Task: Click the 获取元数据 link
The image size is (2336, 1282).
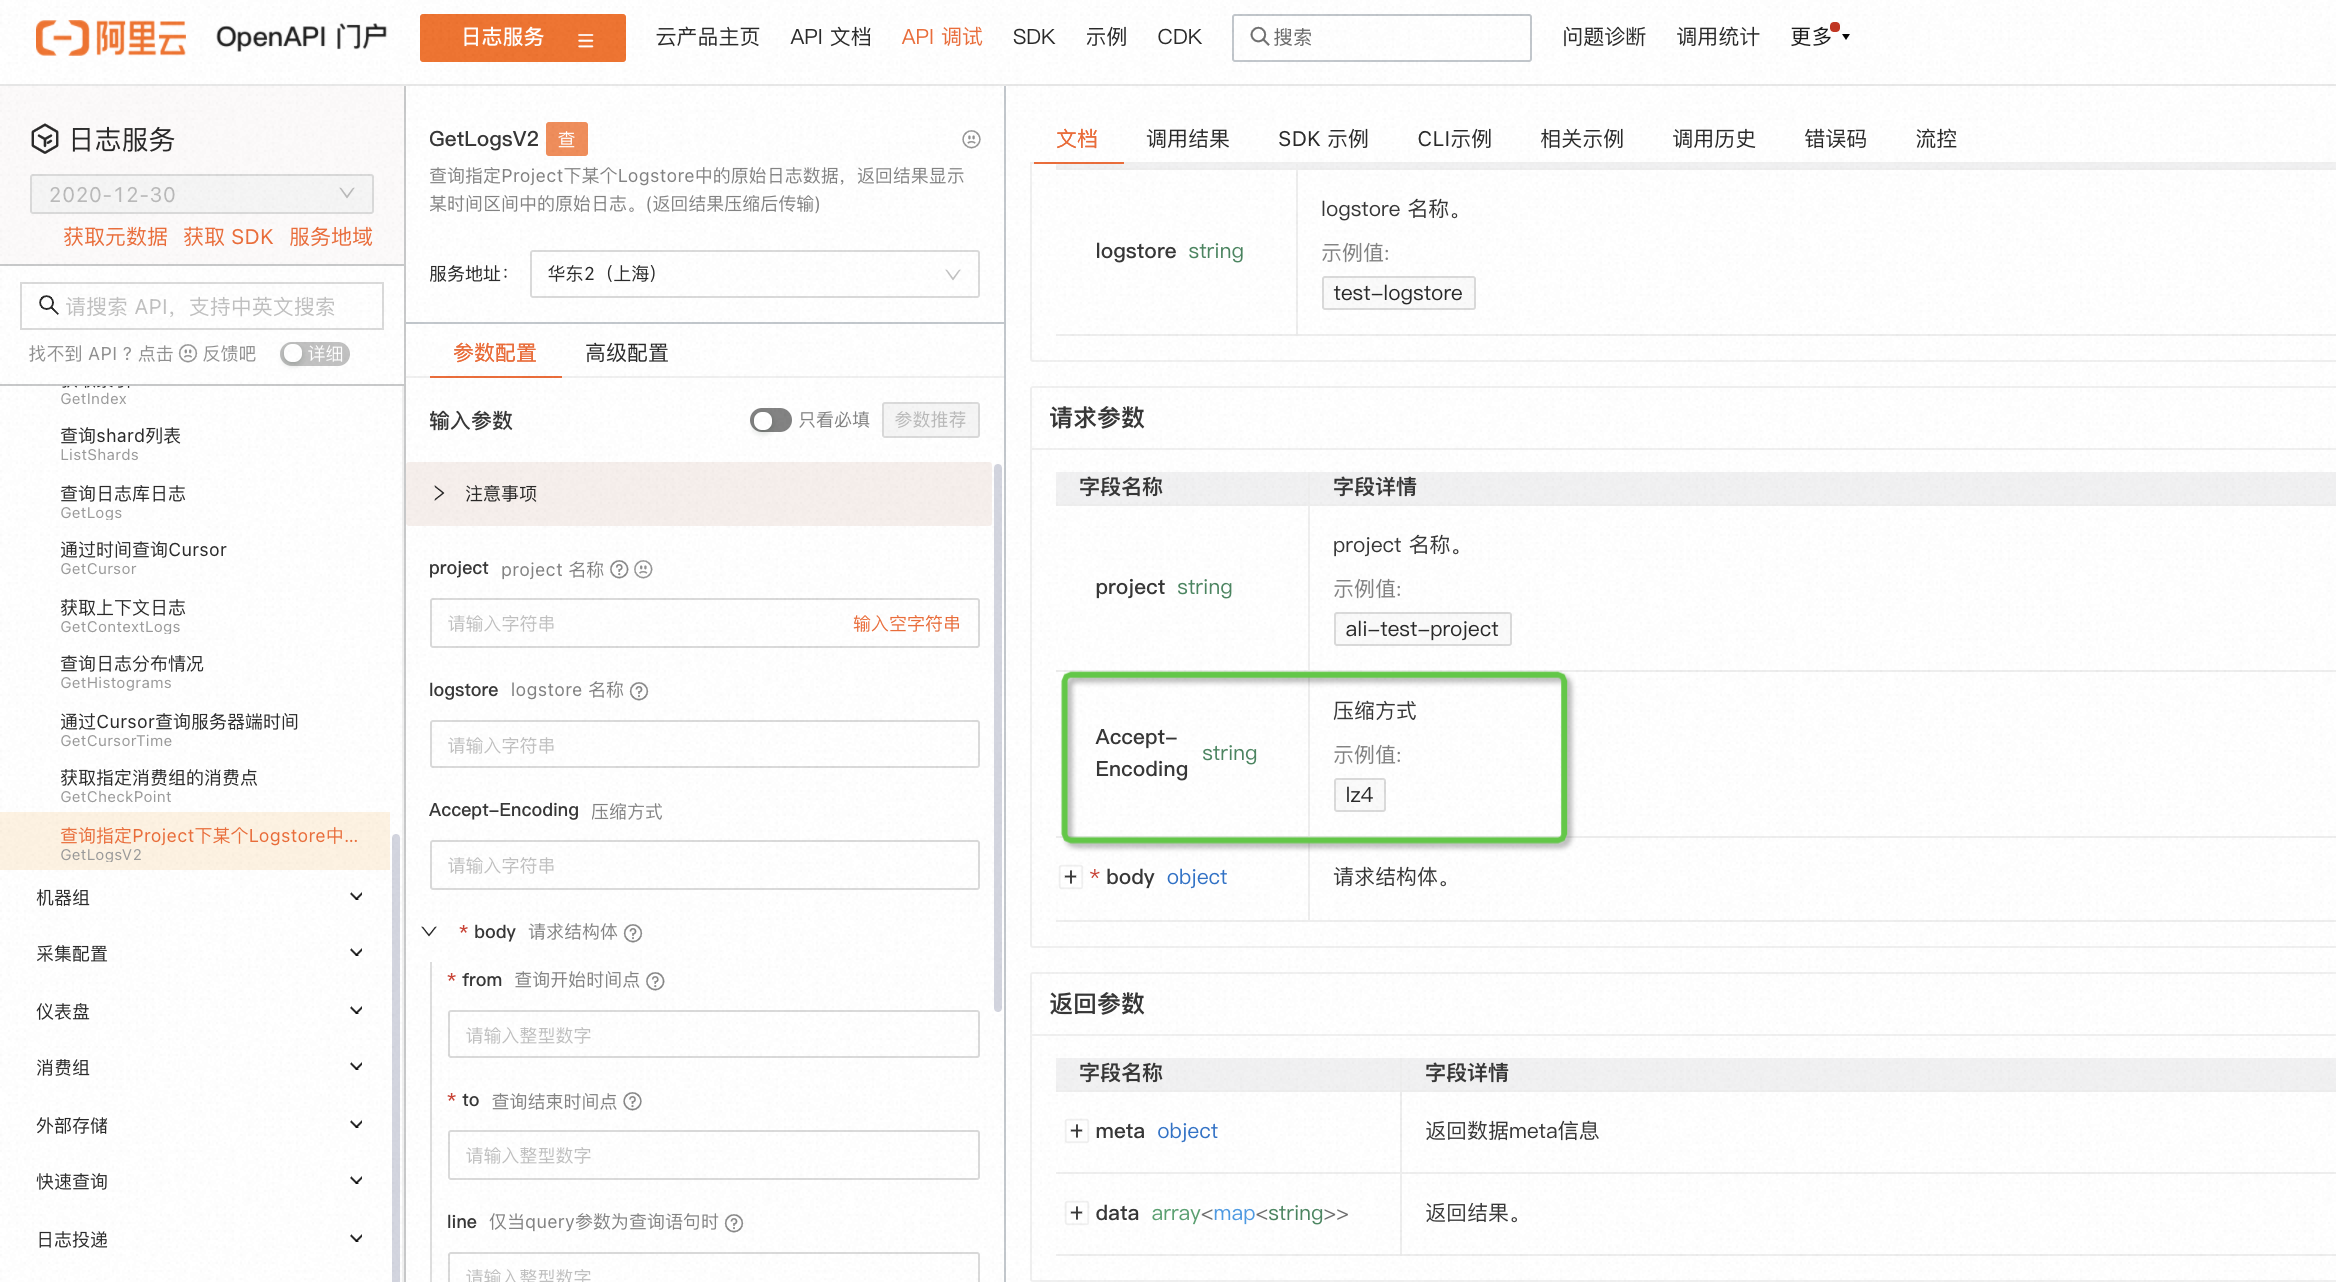Action: (115, 237)
